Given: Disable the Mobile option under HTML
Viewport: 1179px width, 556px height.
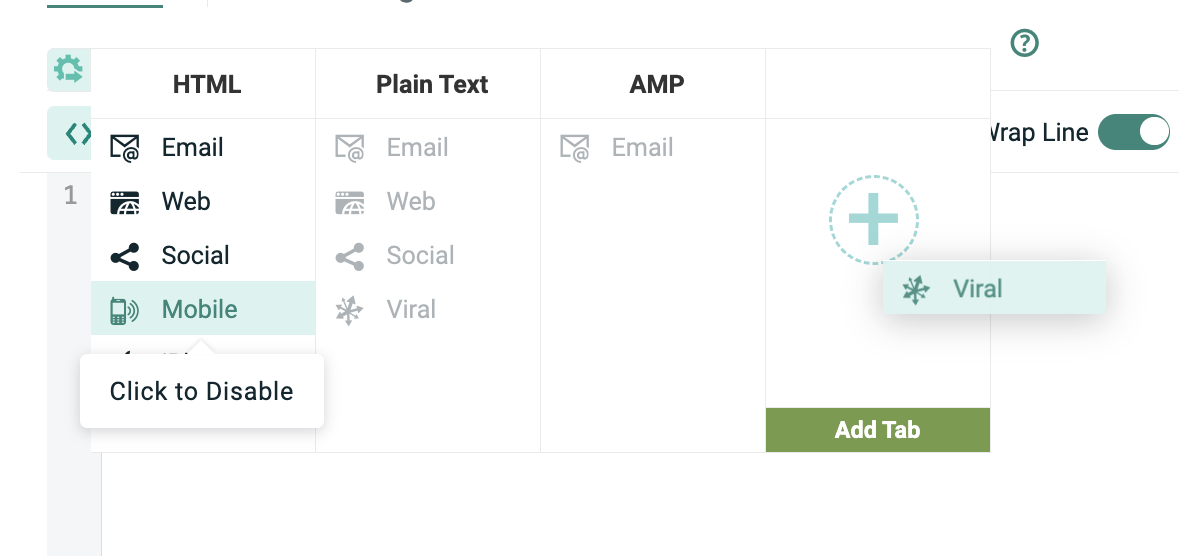Looking at the screenshot, I should coord(200,310).
